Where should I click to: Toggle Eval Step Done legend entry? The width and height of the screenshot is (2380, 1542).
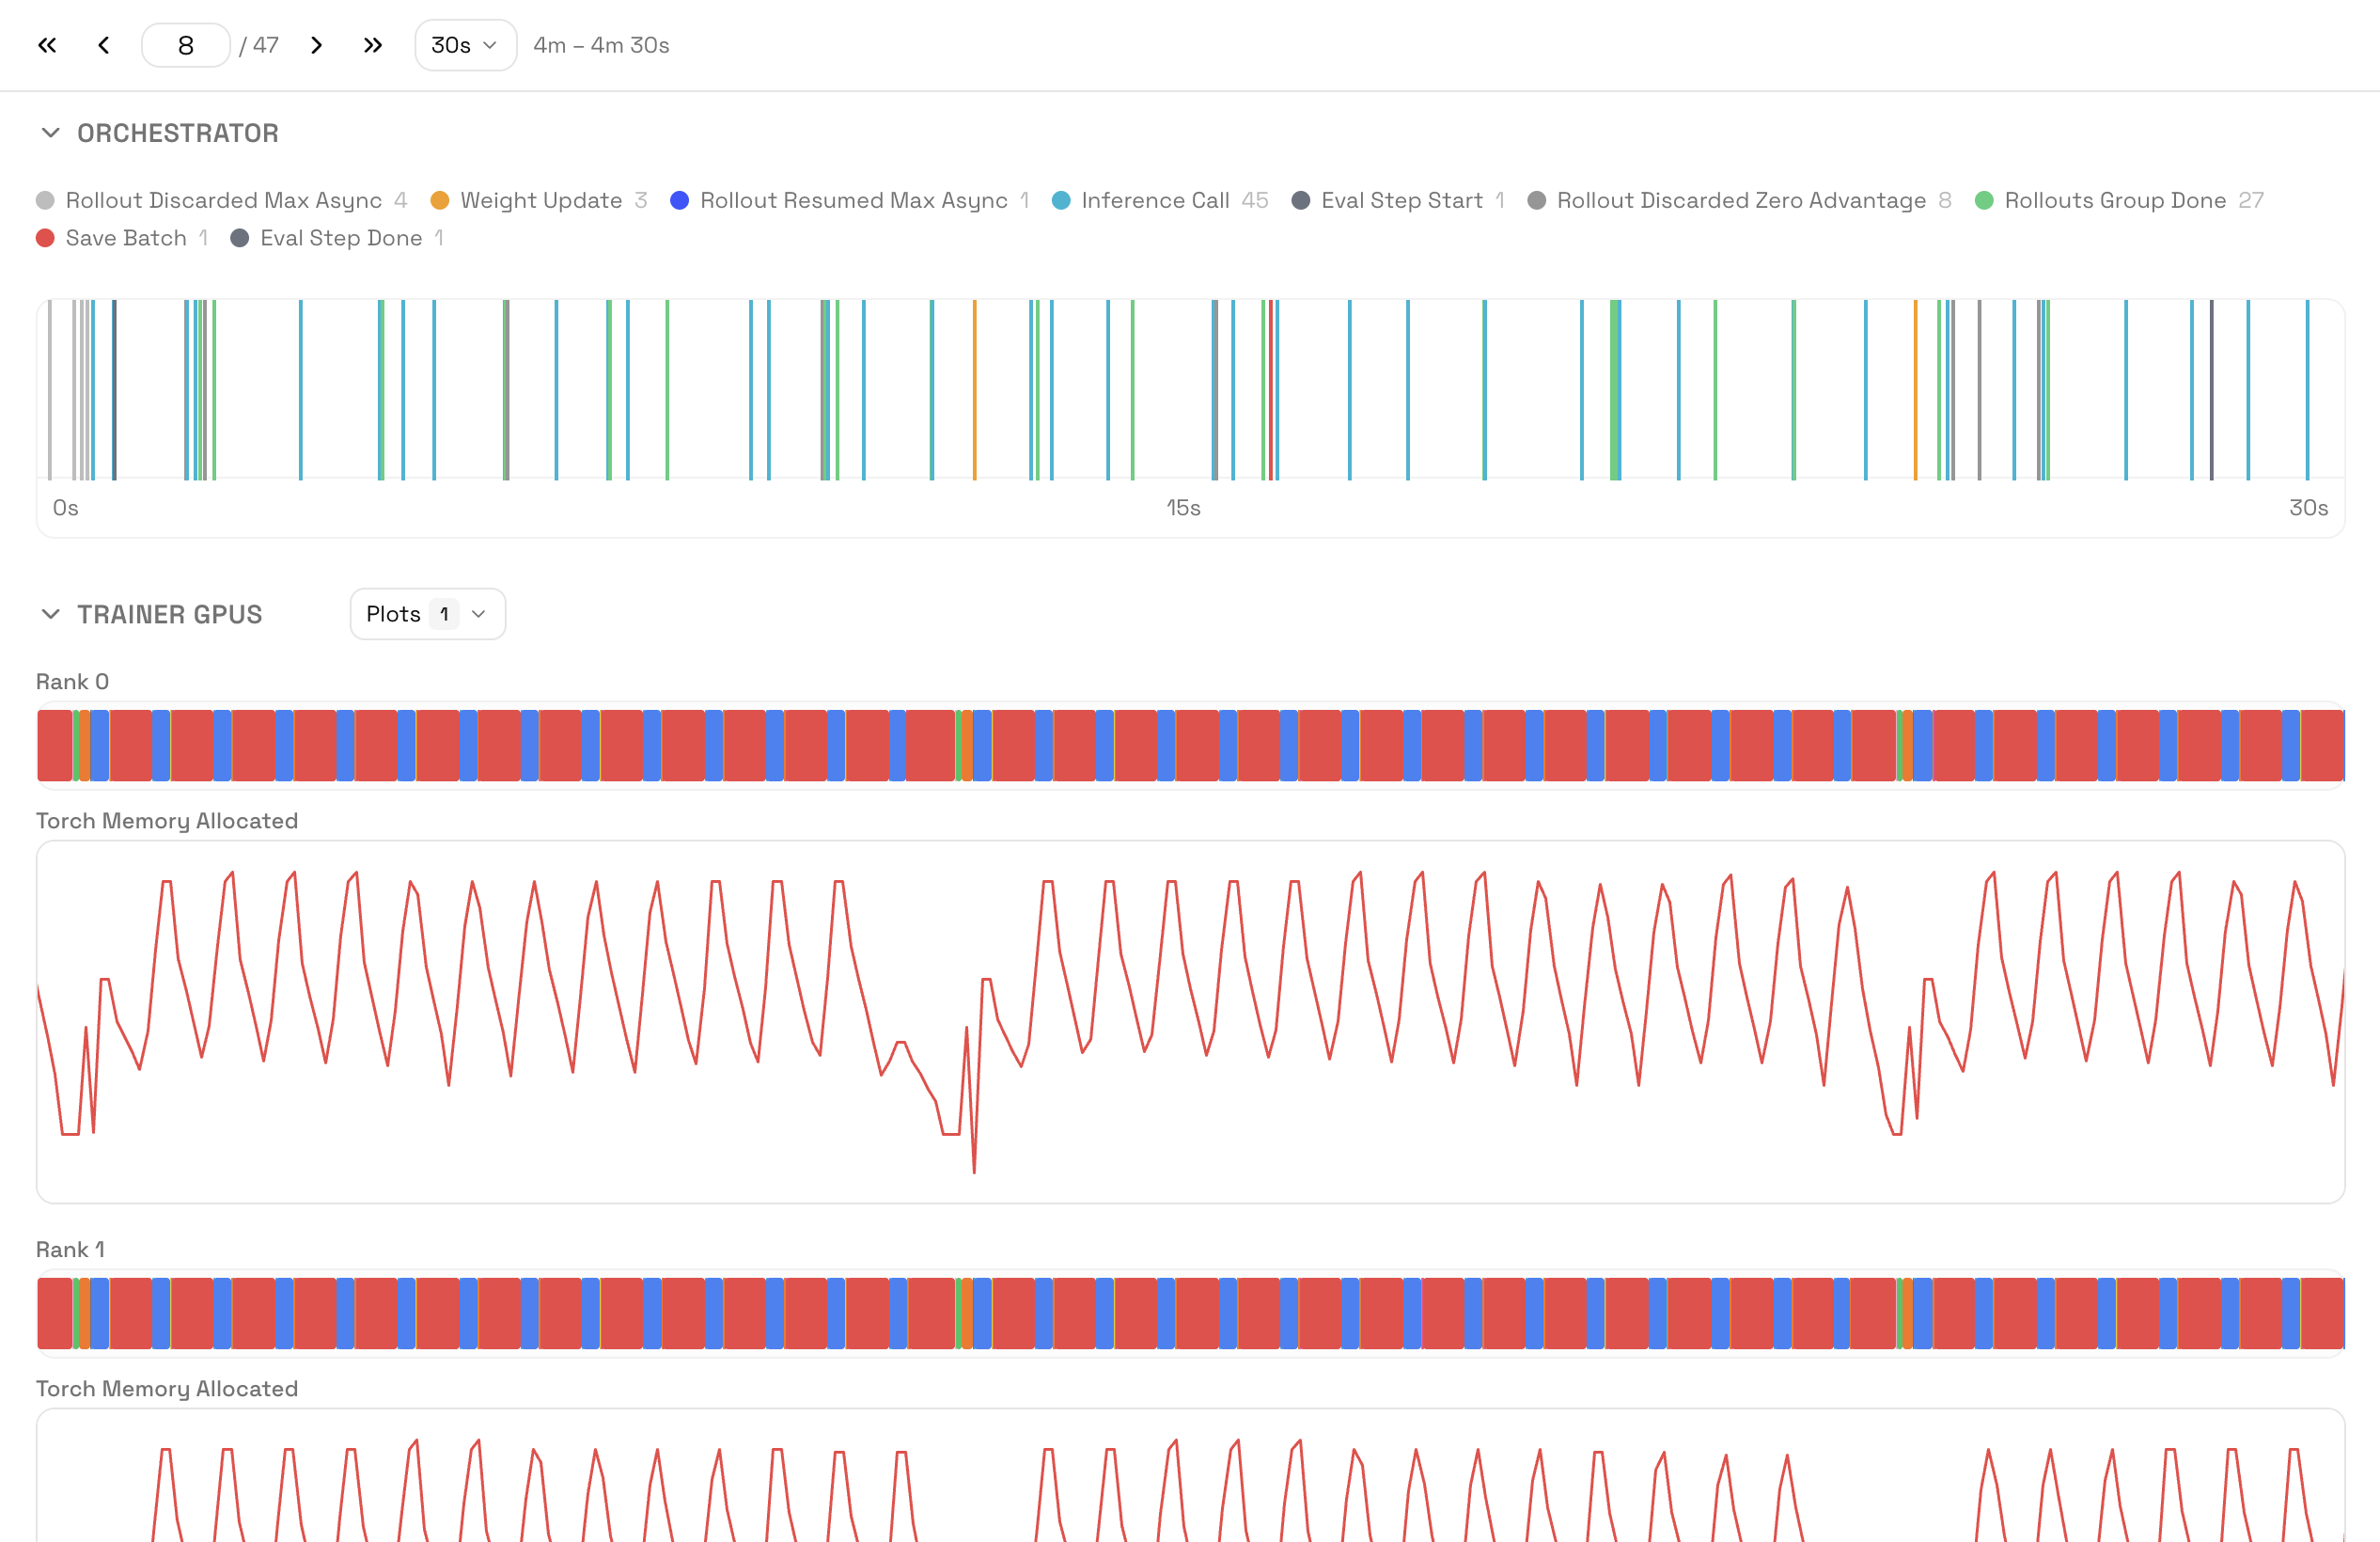[337, 238]
